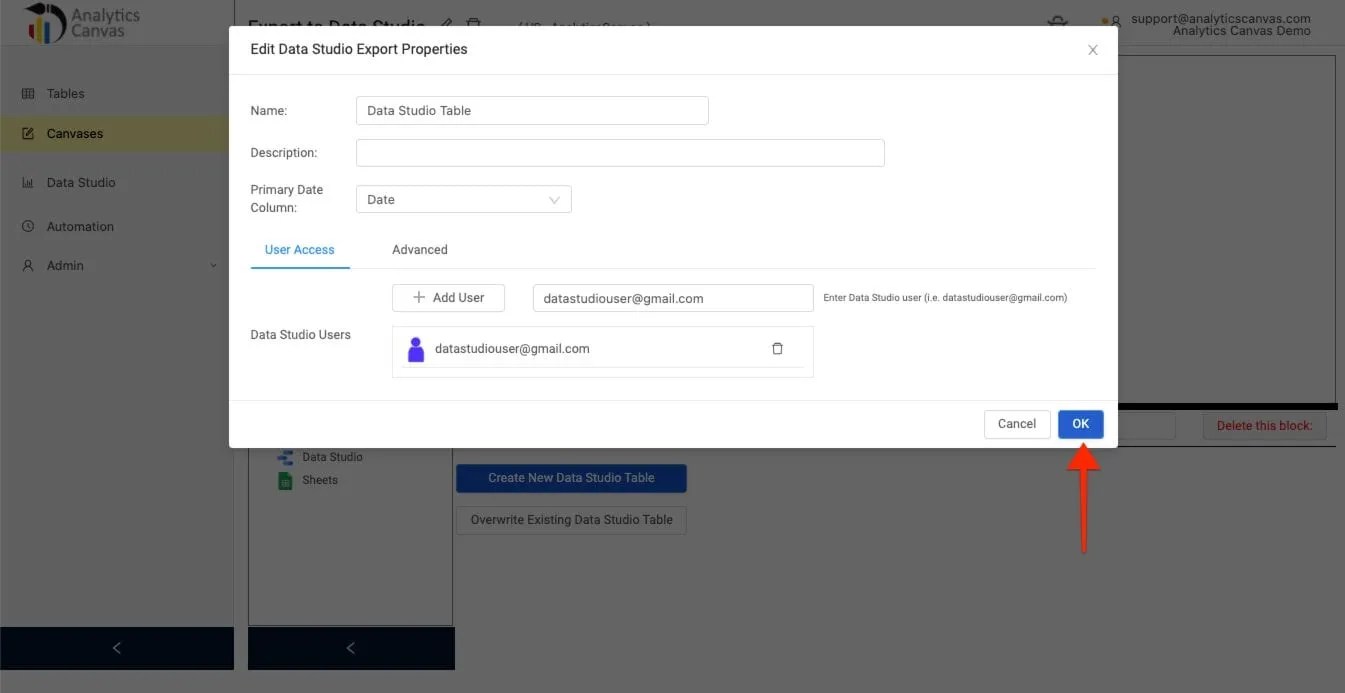Click the green Sheets icon
This screenshot has height=693, width=1345.
point(285,480)
